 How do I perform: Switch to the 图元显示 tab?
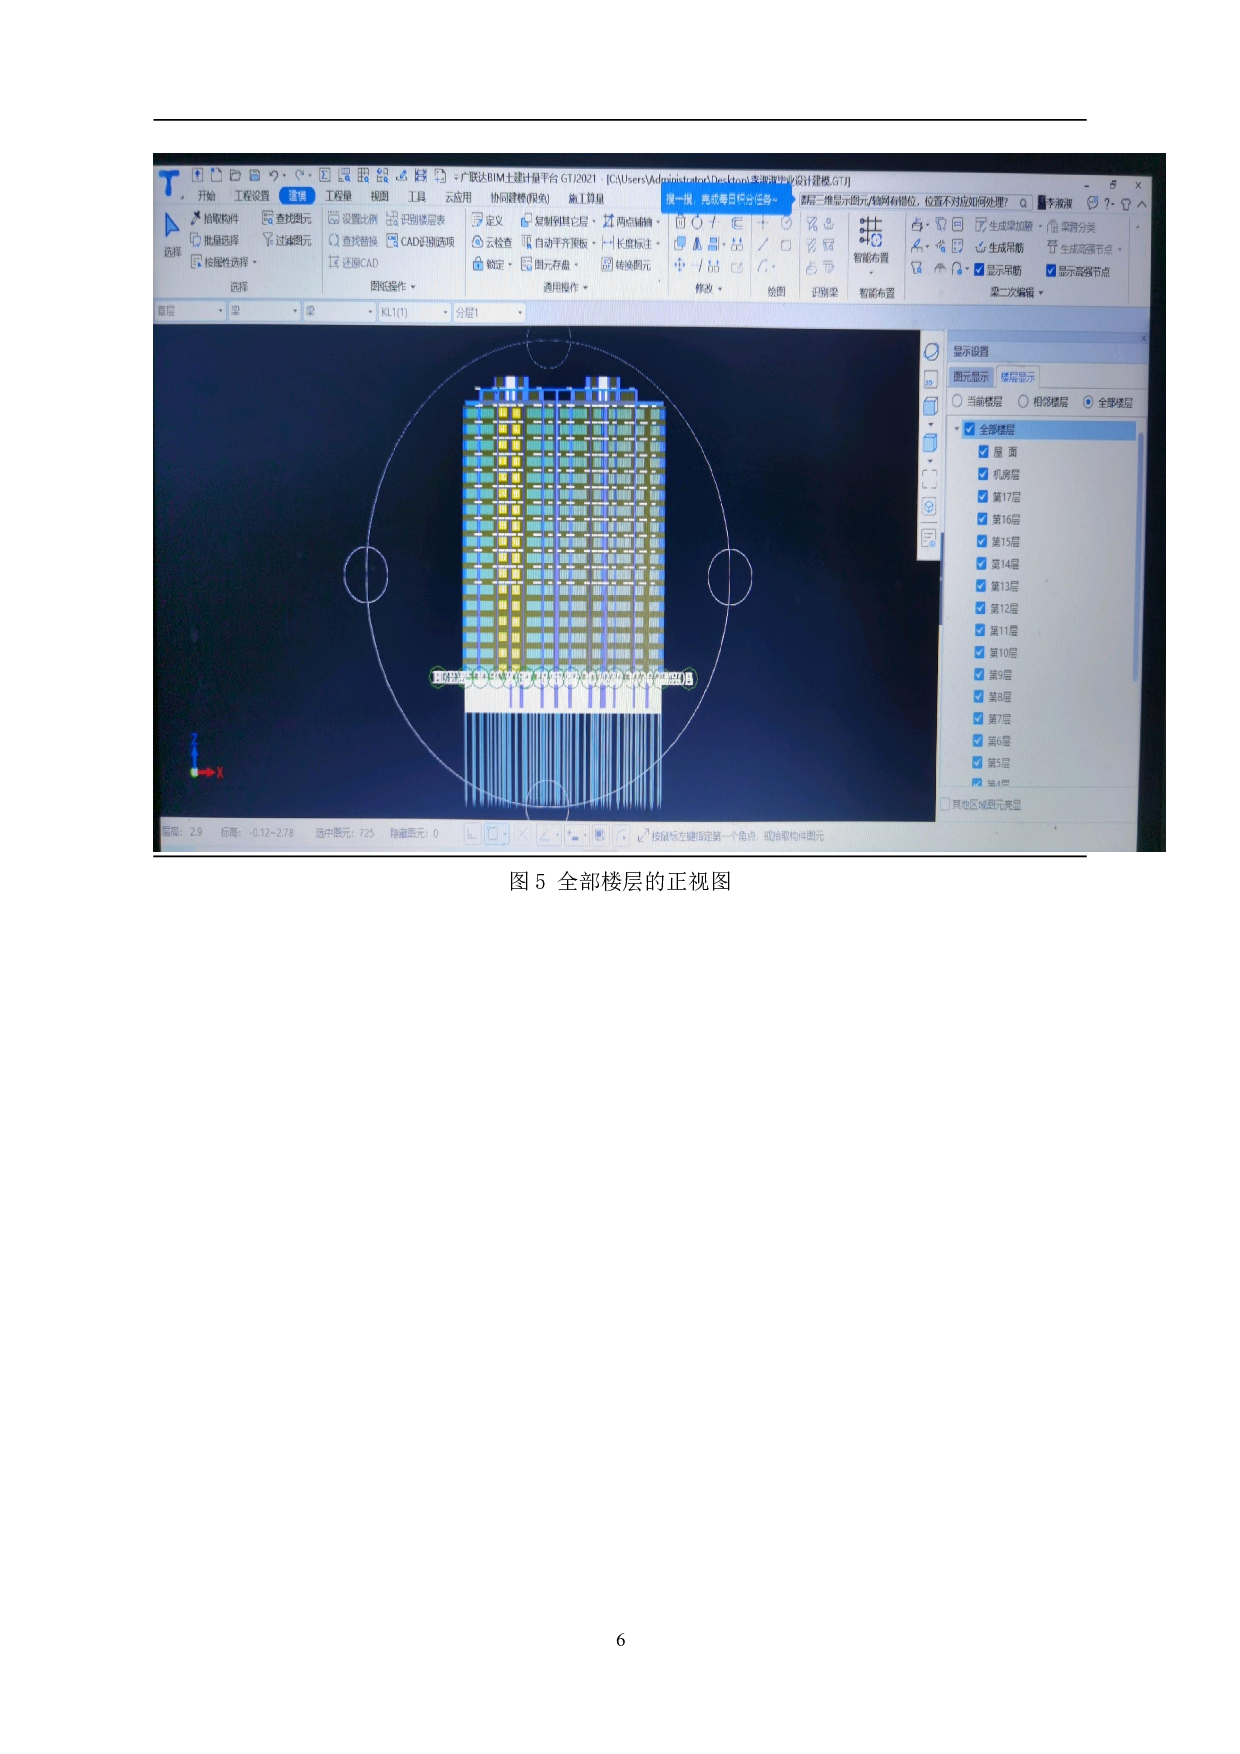pos(970,377)
